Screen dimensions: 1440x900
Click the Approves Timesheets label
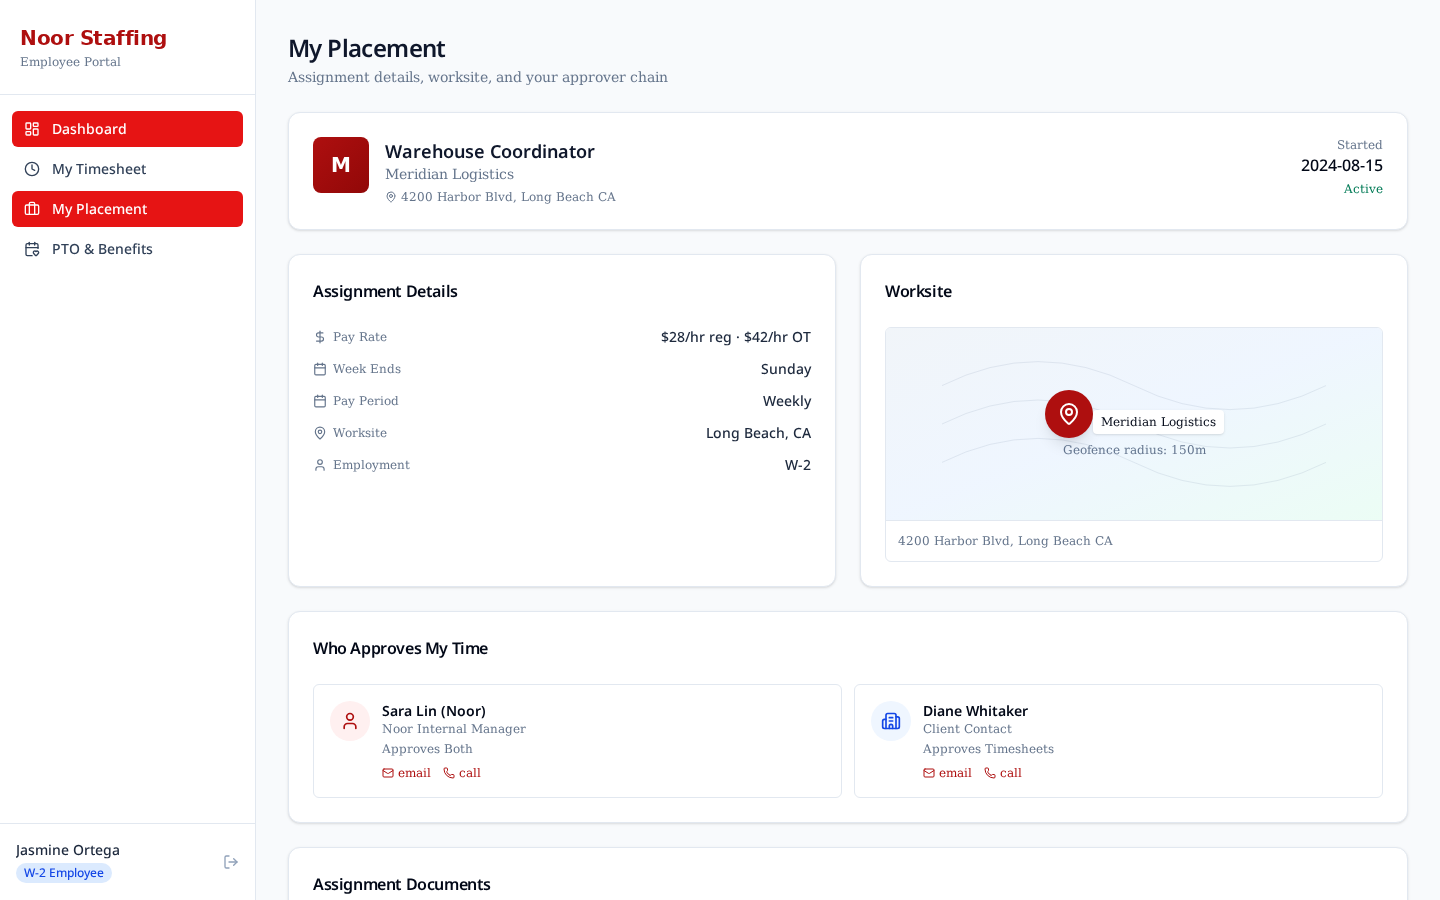(x=988, y=749)
